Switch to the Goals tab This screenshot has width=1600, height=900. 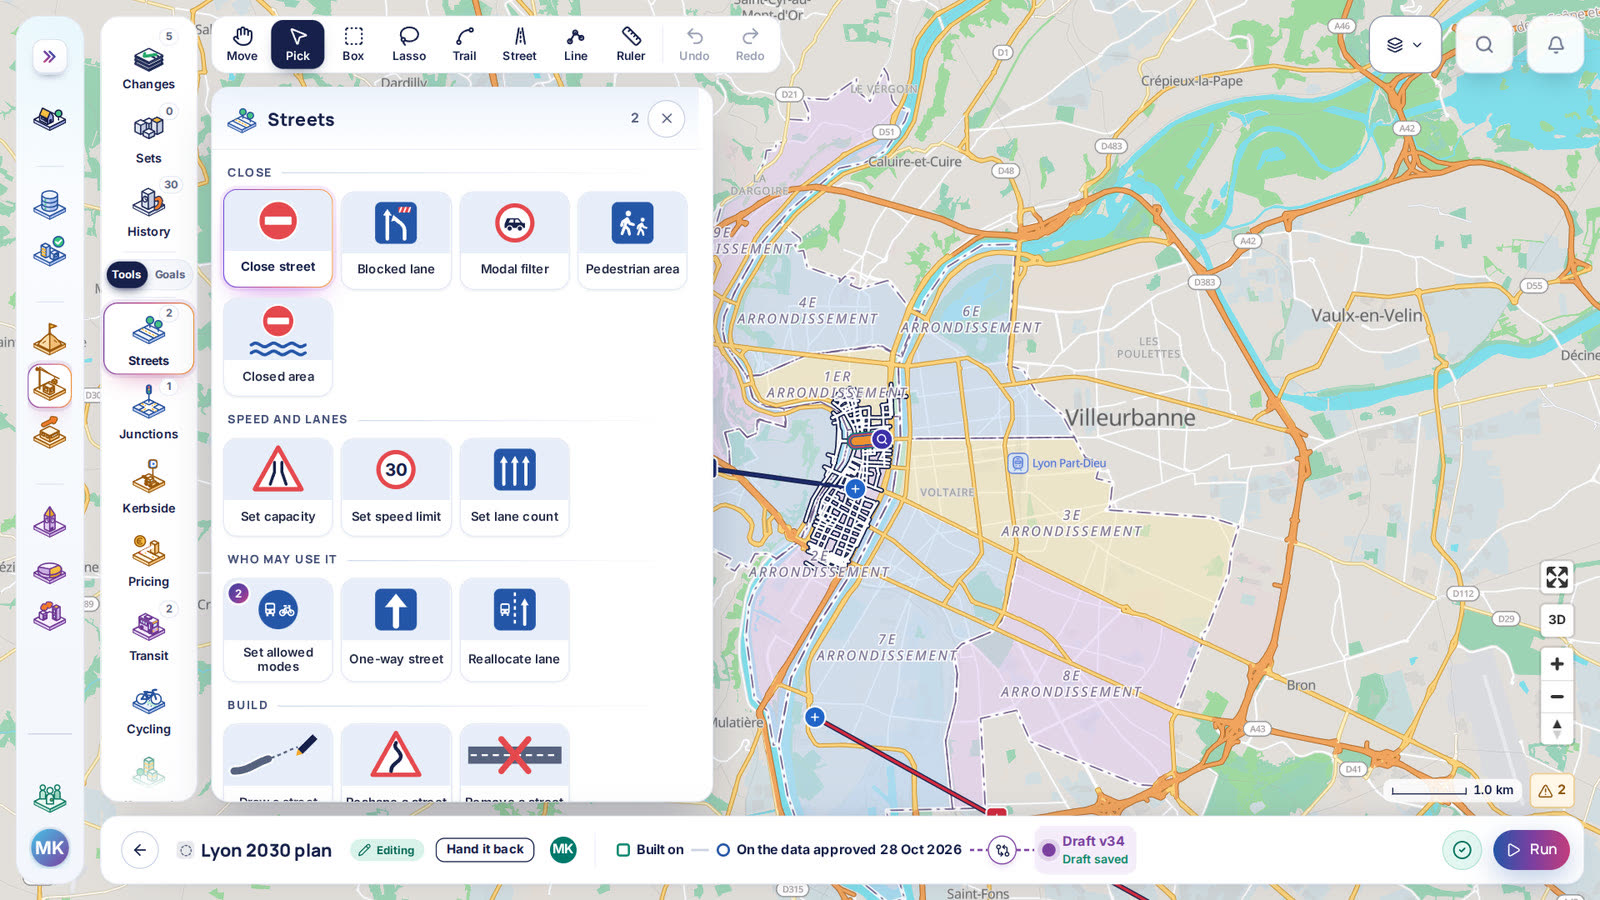(x=170, y=274)
